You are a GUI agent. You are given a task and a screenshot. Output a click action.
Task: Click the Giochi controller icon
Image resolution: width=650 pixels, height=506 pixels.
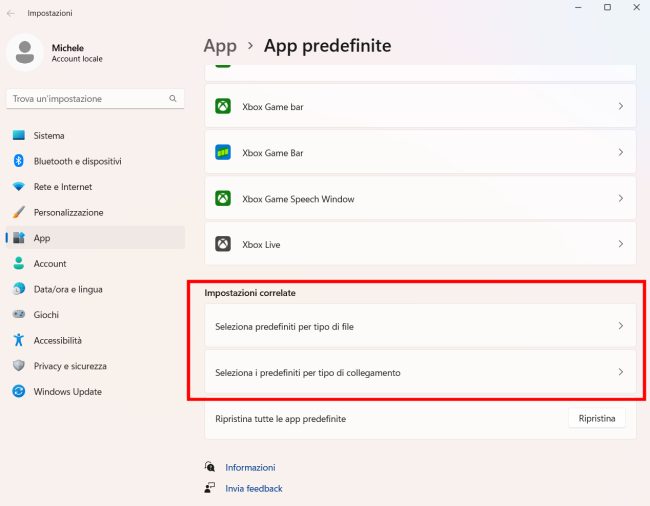(x=19, y=315)
